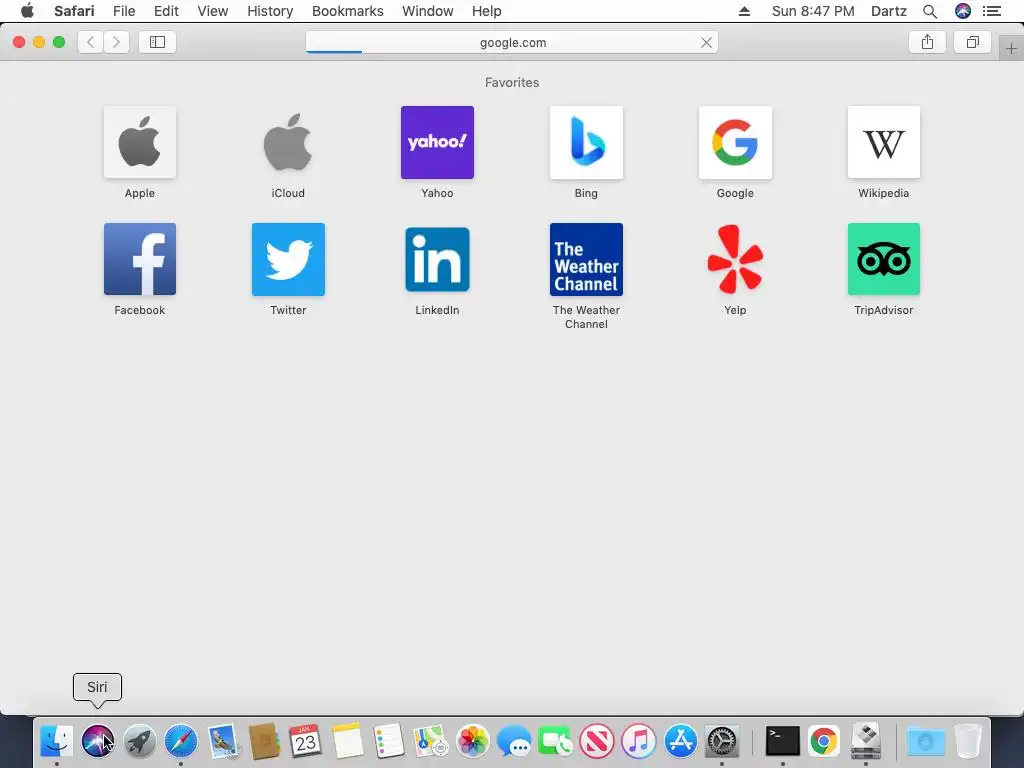The height and width of the screenshot is (768, 1024).
Task: Open the iCloud favorite tile
Action: point(288,142)
